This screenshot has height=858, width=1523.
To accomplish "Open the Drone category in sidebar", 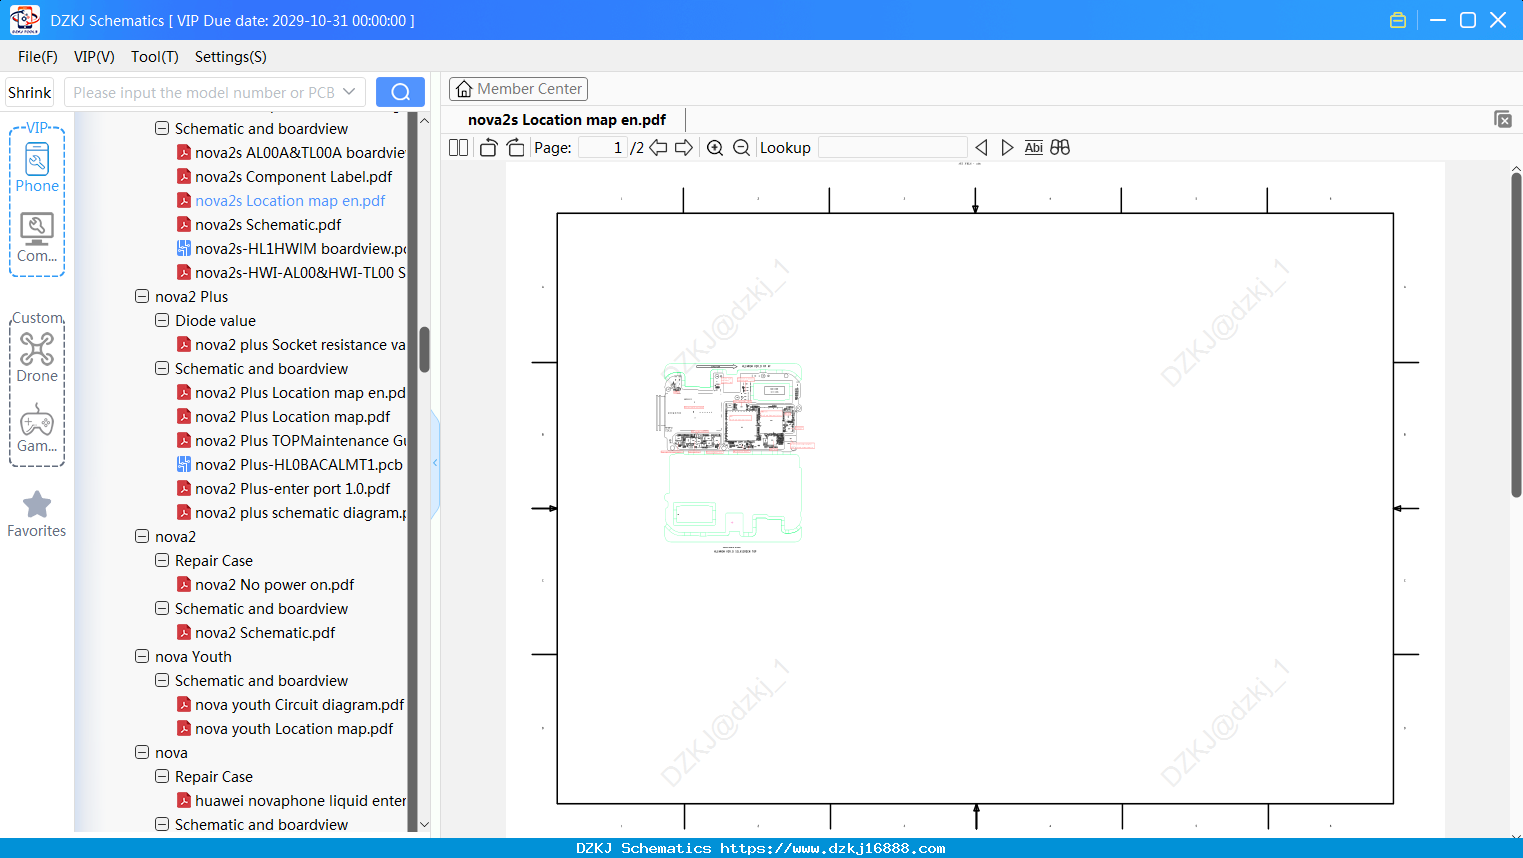I will tap(37, 358).
